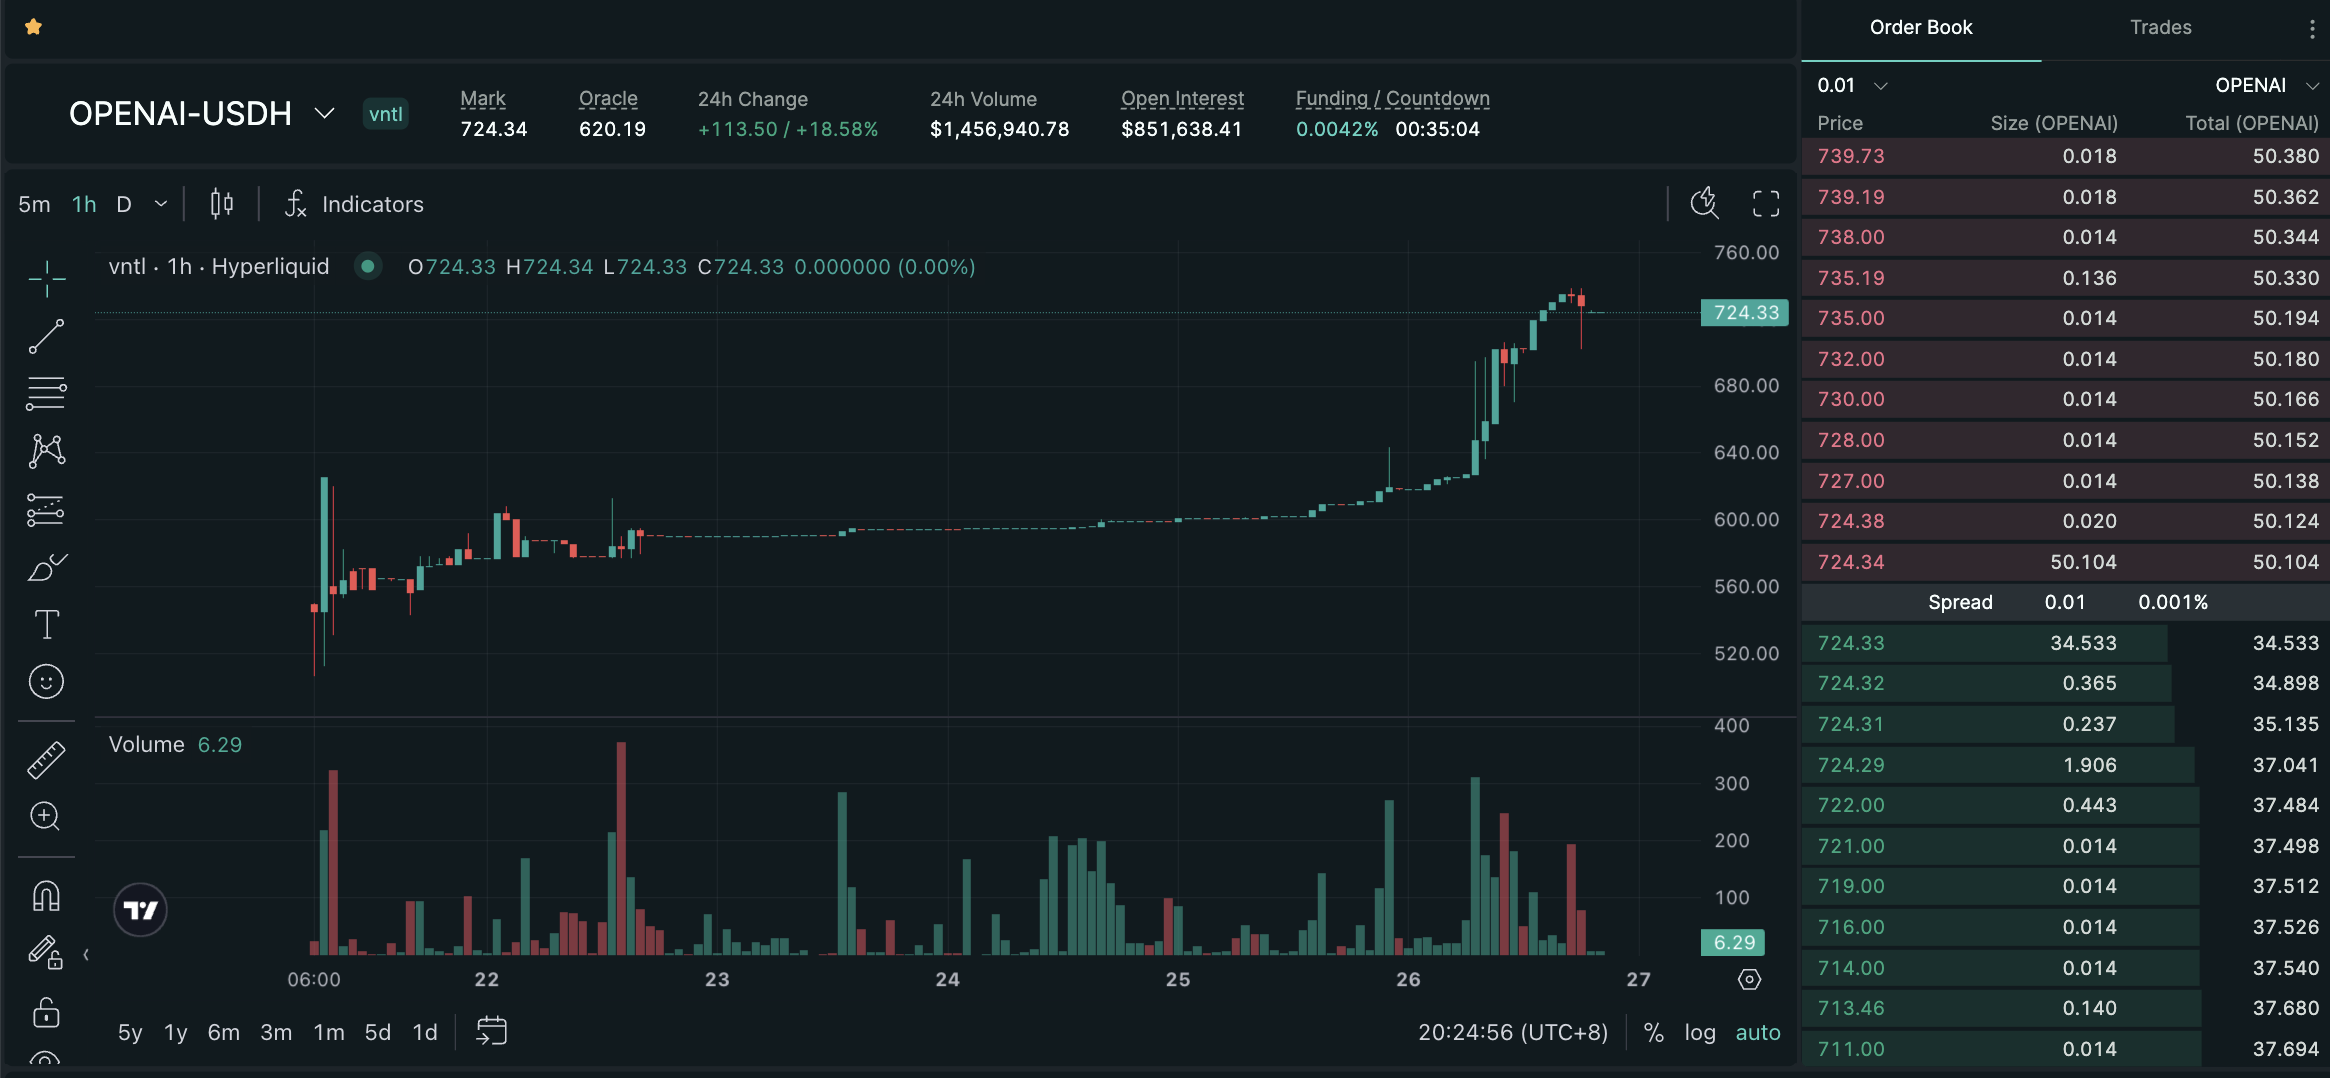This screenshot has width=2330, height=1078.
Task: Click the Mark price label
Action: tap(483, 99)
